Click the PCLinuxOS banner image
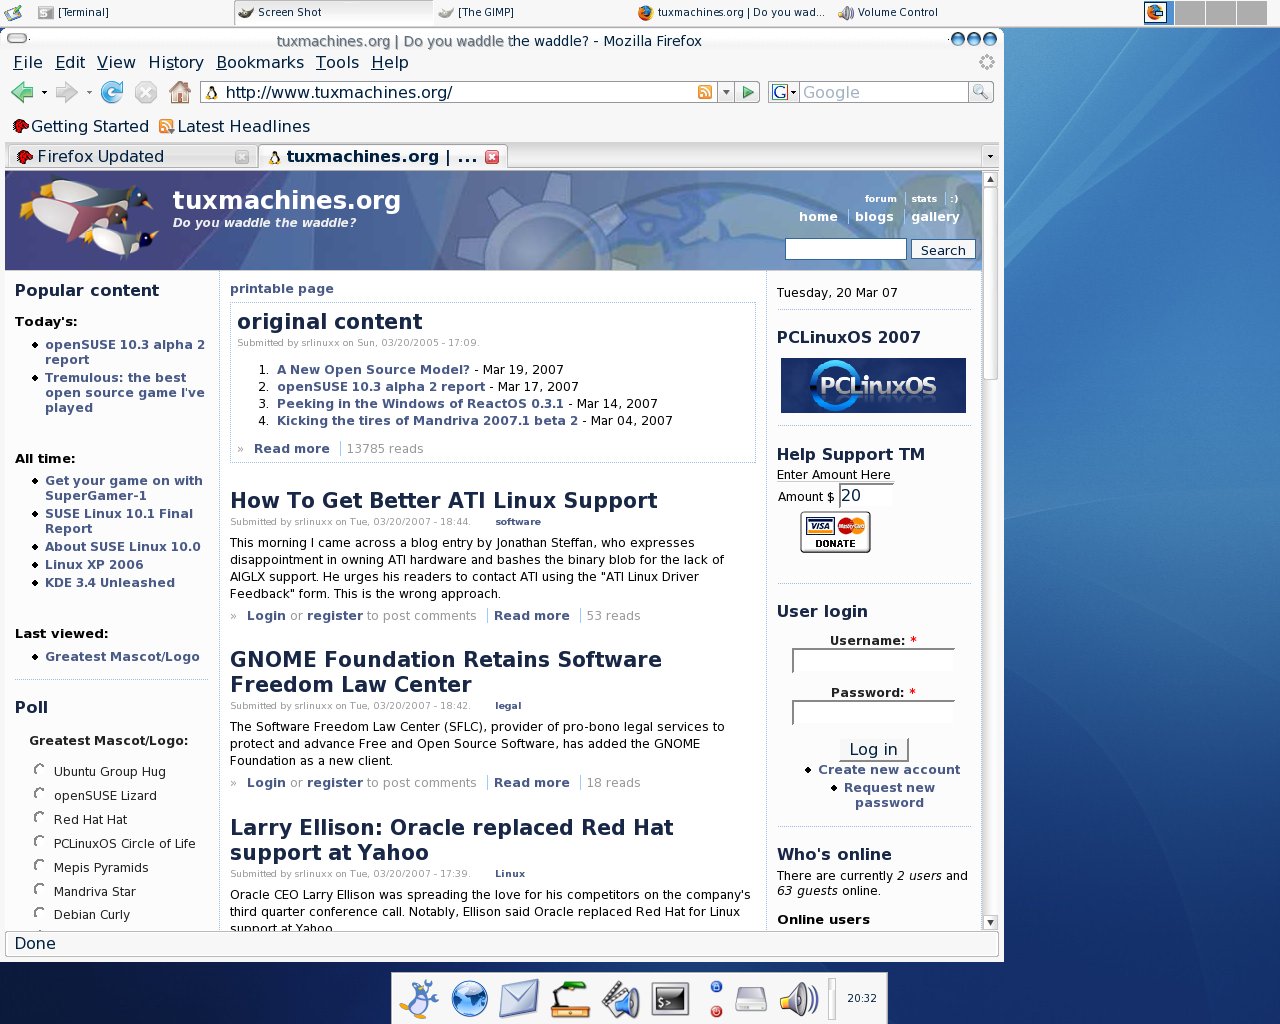The height and width of the screenshot is (1024, 1280). (873, 385)
